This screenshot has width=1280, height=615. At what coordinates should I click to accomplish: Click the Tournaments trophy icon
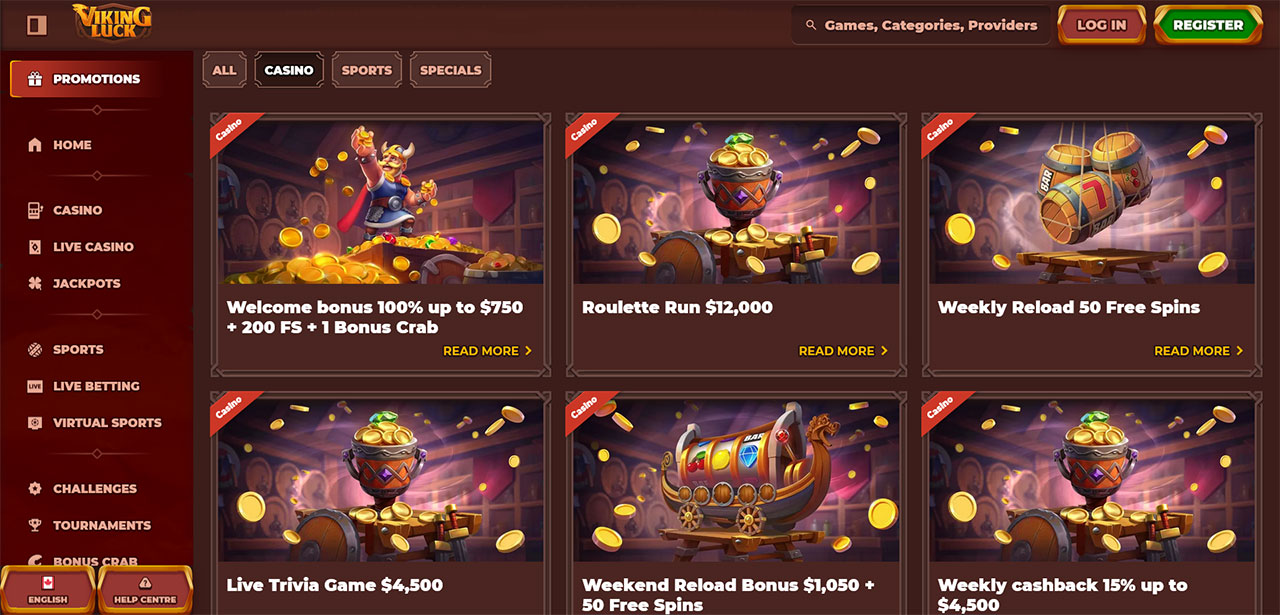(35, 525)
